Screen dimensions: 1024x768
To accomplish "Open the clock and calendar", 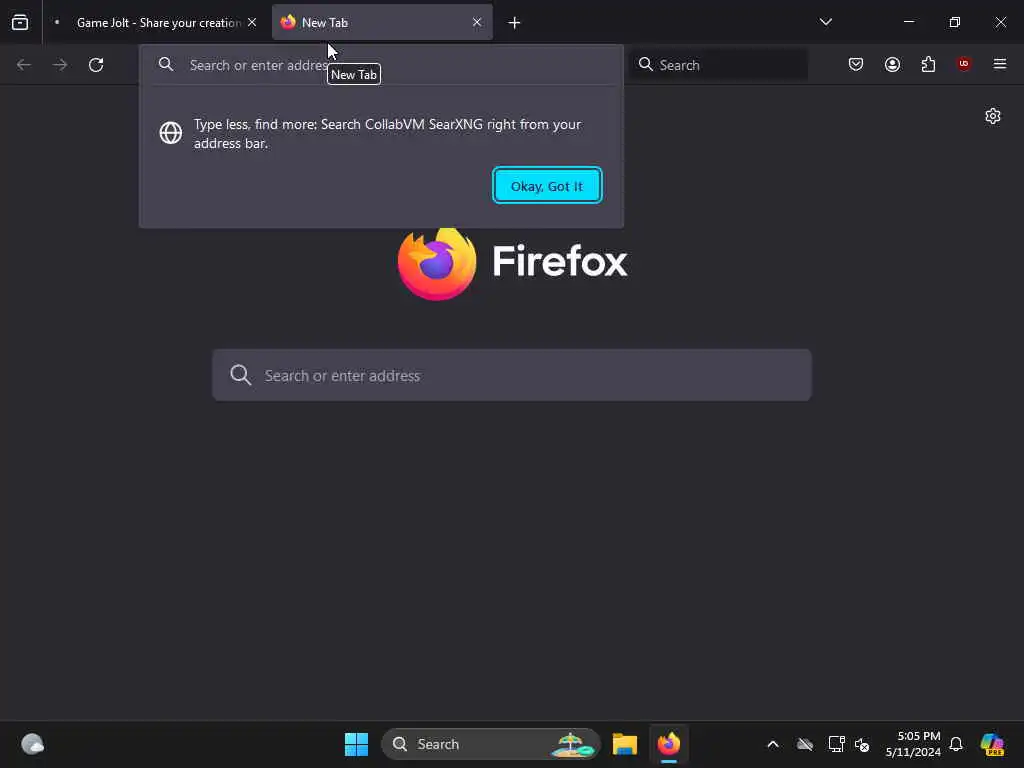I will (913, 744).
